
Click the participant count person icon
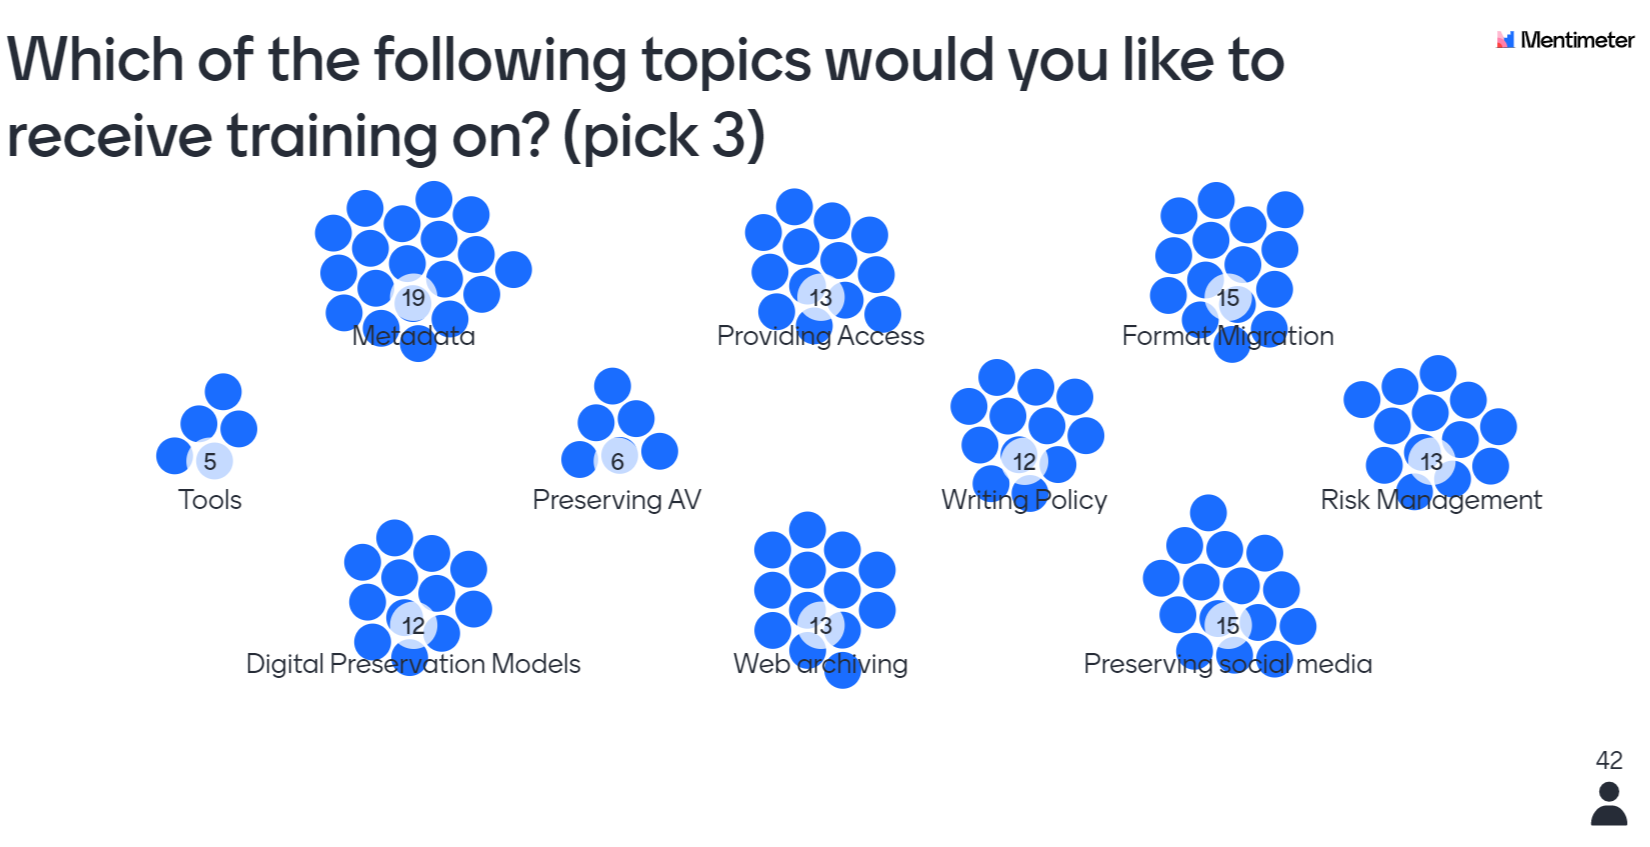pos(1609,804)
